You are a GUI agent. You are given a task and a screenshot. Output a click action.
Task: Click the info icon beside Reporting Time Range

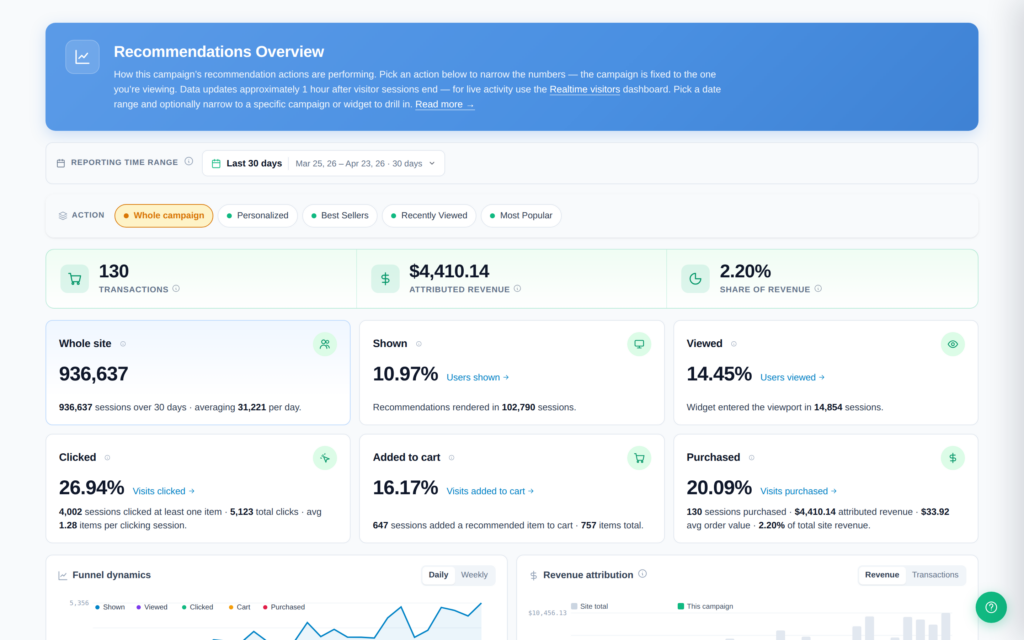coord(189,162)
